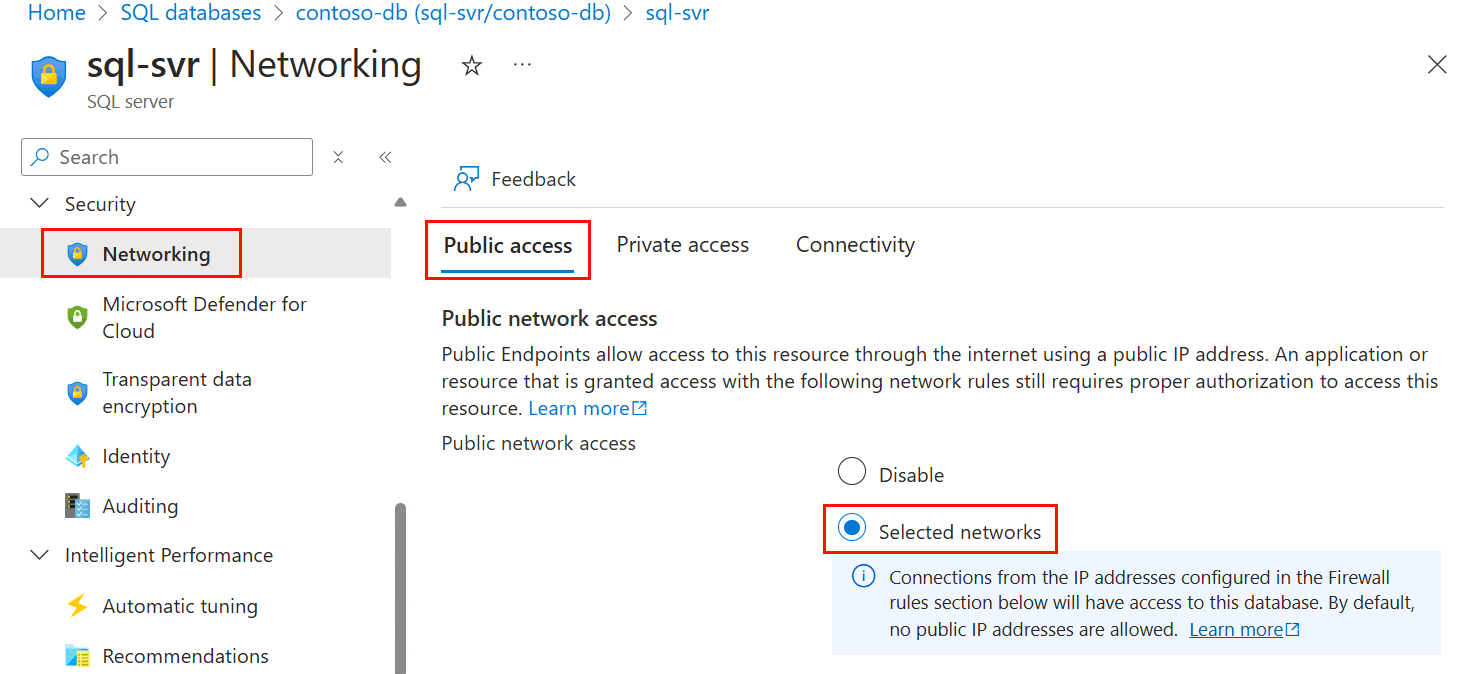The width and height of the screenshot is (1473, 674).
Task: Choose the Selected networks option
Action: (853, 529)
